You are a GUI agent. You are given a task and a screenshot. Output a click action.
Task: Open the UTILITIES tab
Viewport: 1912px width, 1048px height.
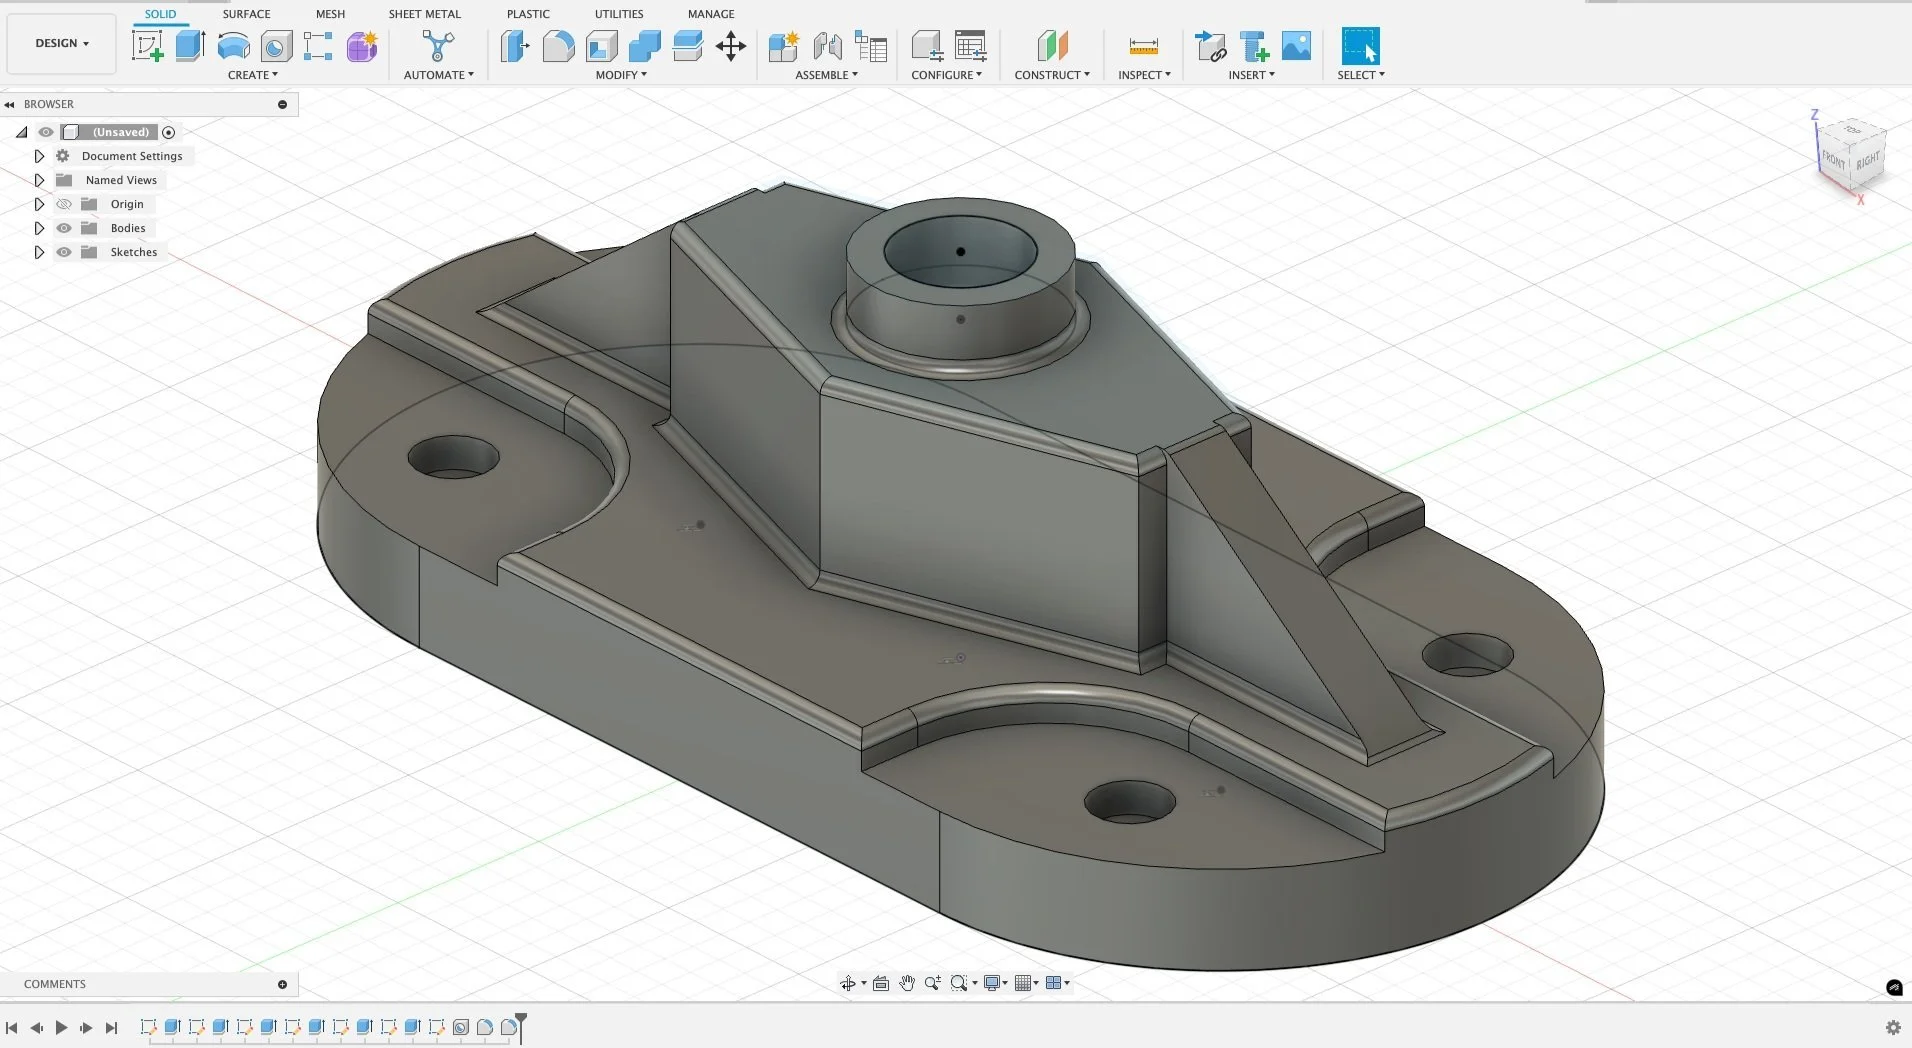coord(619,14)
